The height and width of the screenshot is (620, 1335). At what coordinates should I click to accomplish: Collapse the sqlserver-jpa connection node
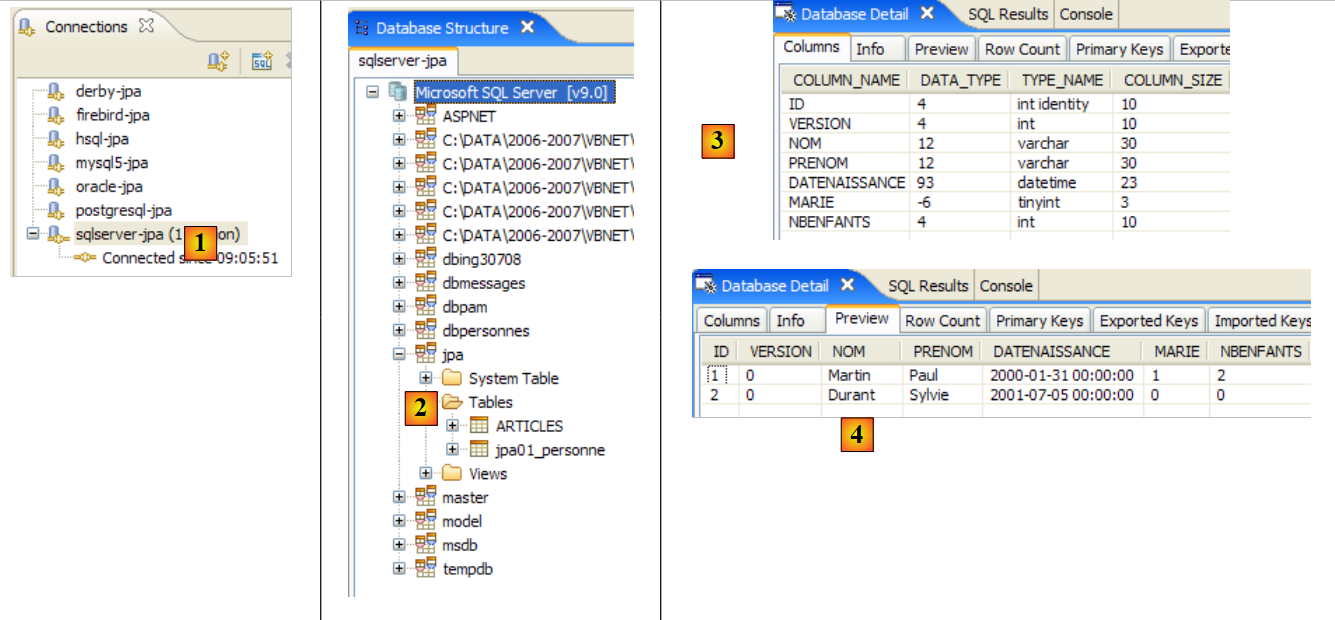pyautogui.click(x=32, y=234)
